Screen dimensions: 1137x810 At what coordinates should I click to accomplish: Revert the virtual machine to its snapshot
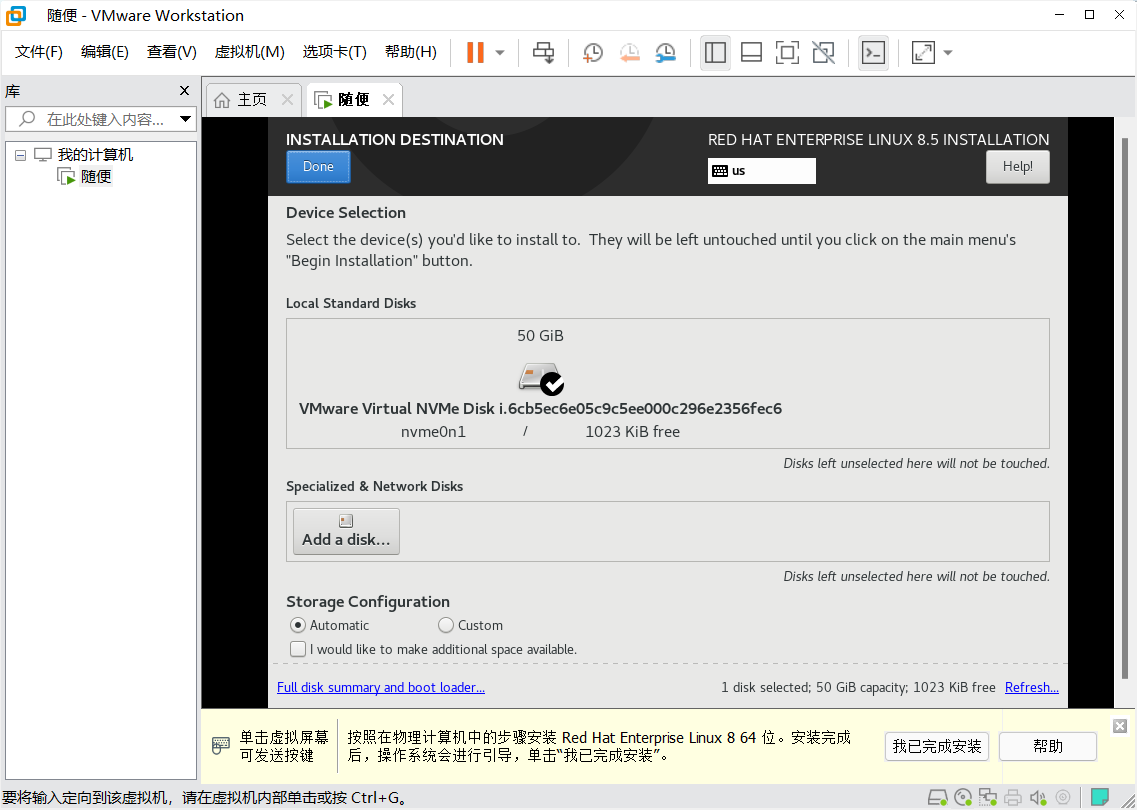(x=629, y=52)
